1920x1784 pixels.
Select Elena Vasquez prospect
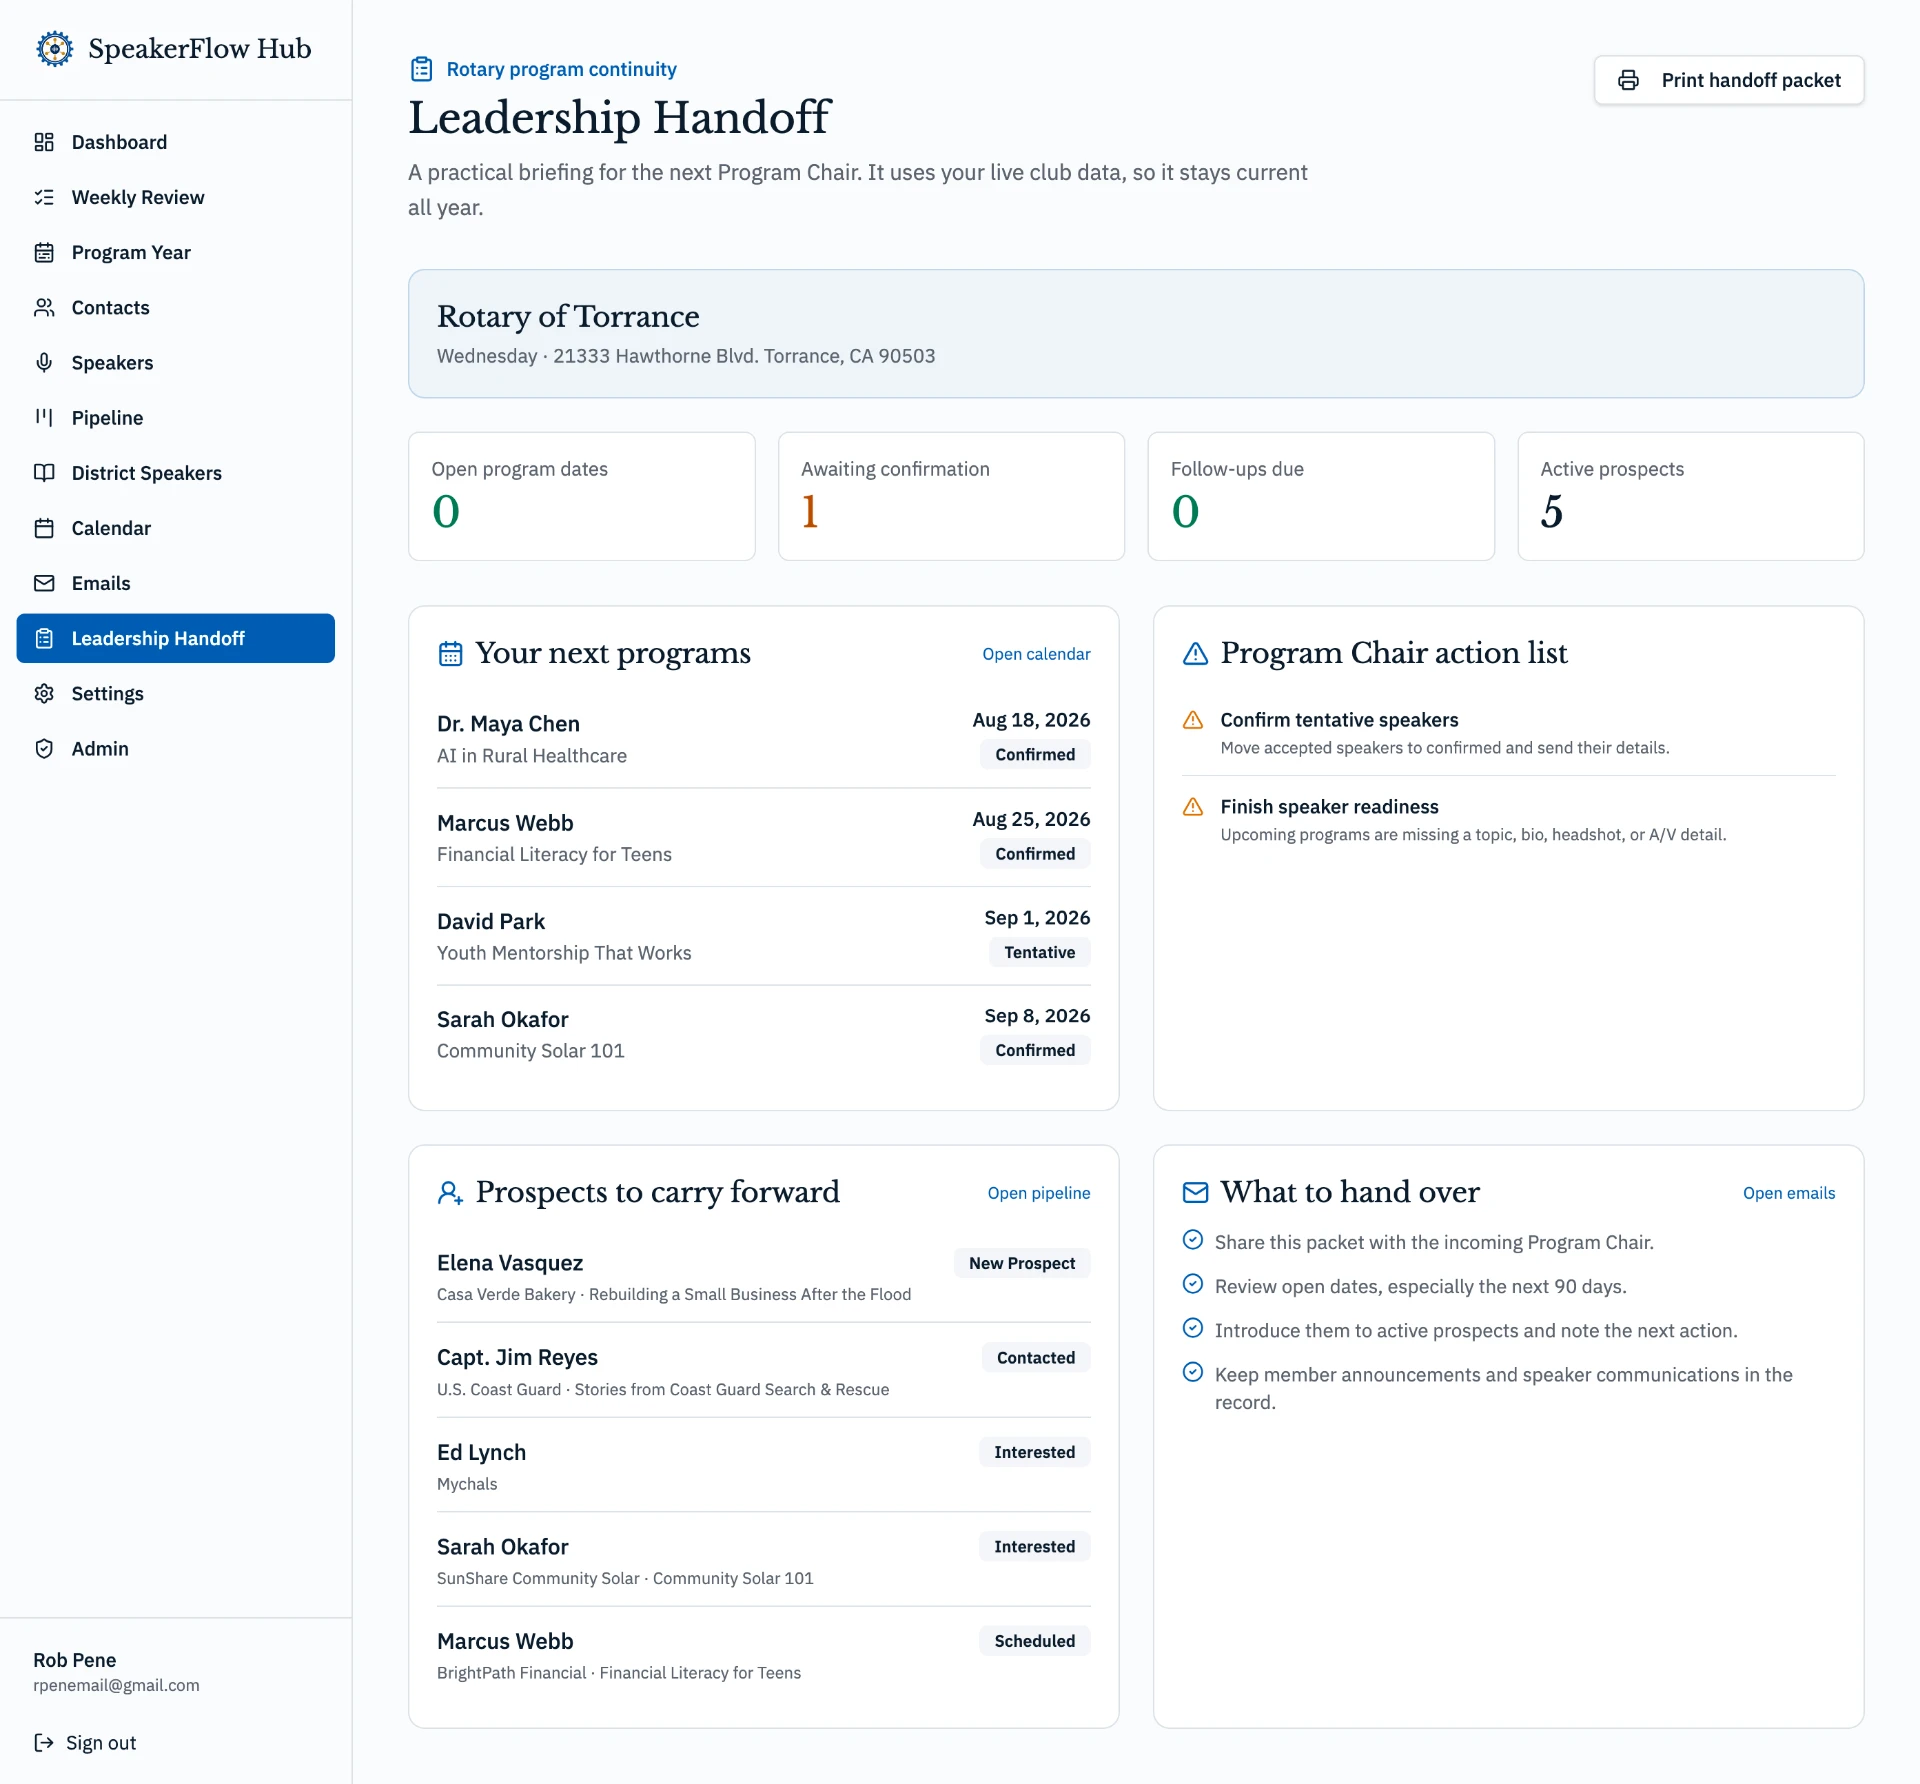click(764, 1277)
